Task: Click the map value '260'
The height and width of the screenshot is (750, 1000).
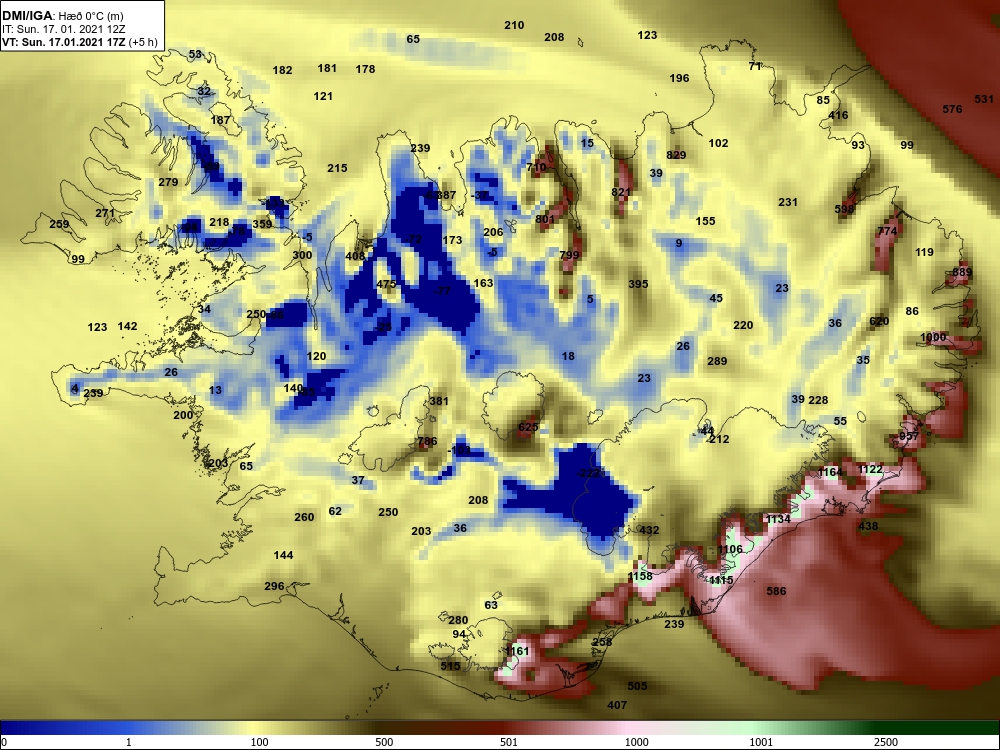Action: tap(304, 517)
